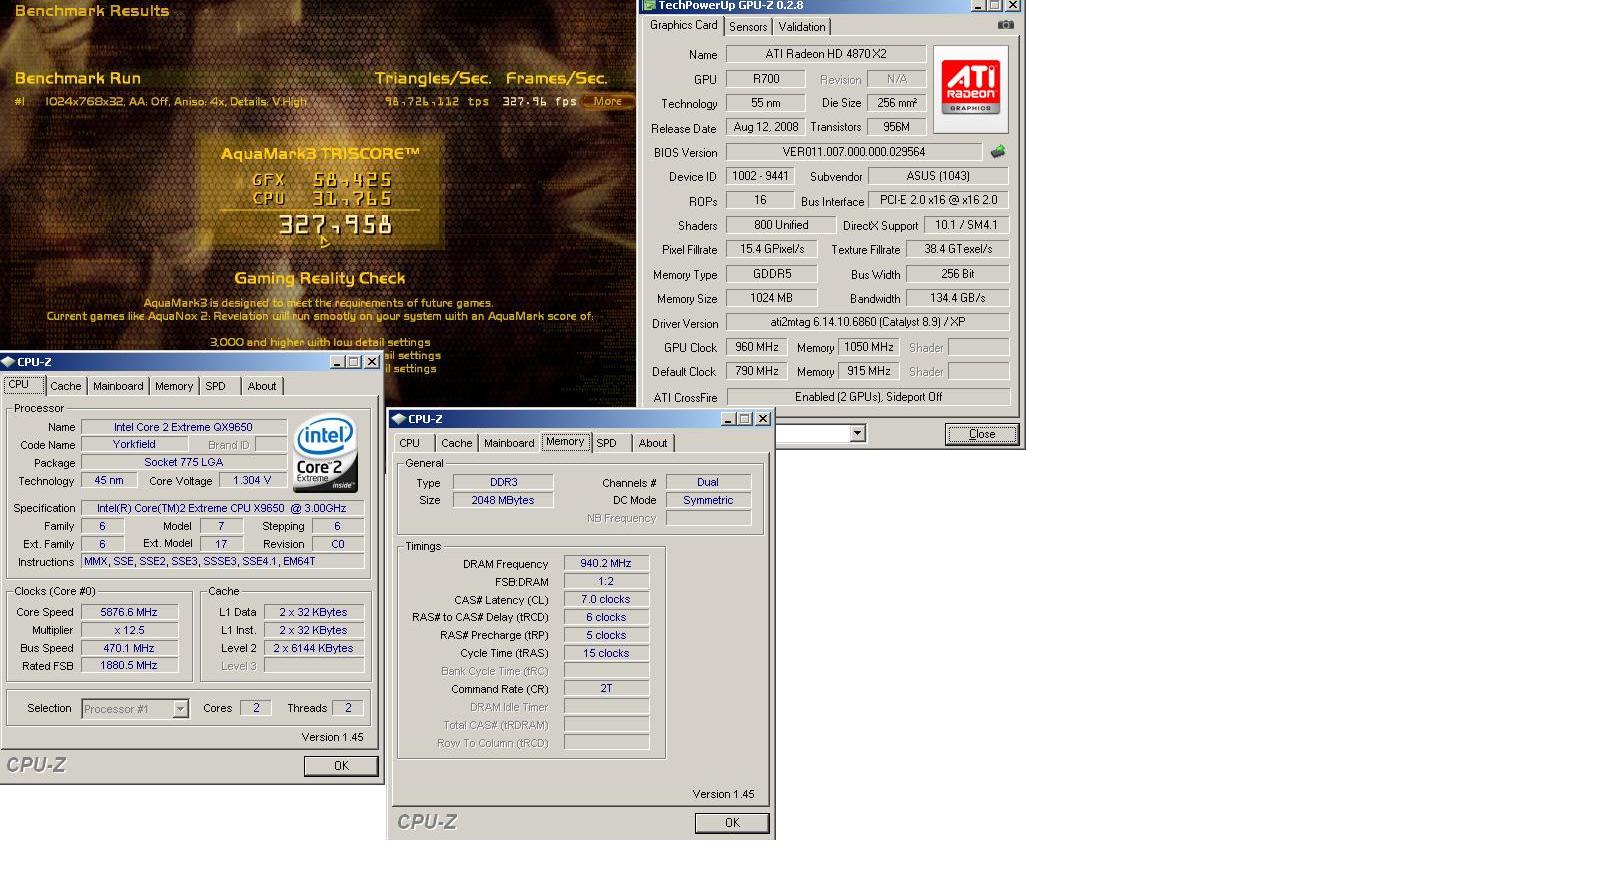Switch to the Validation tab in GPU-Z

tap(802, 27)
